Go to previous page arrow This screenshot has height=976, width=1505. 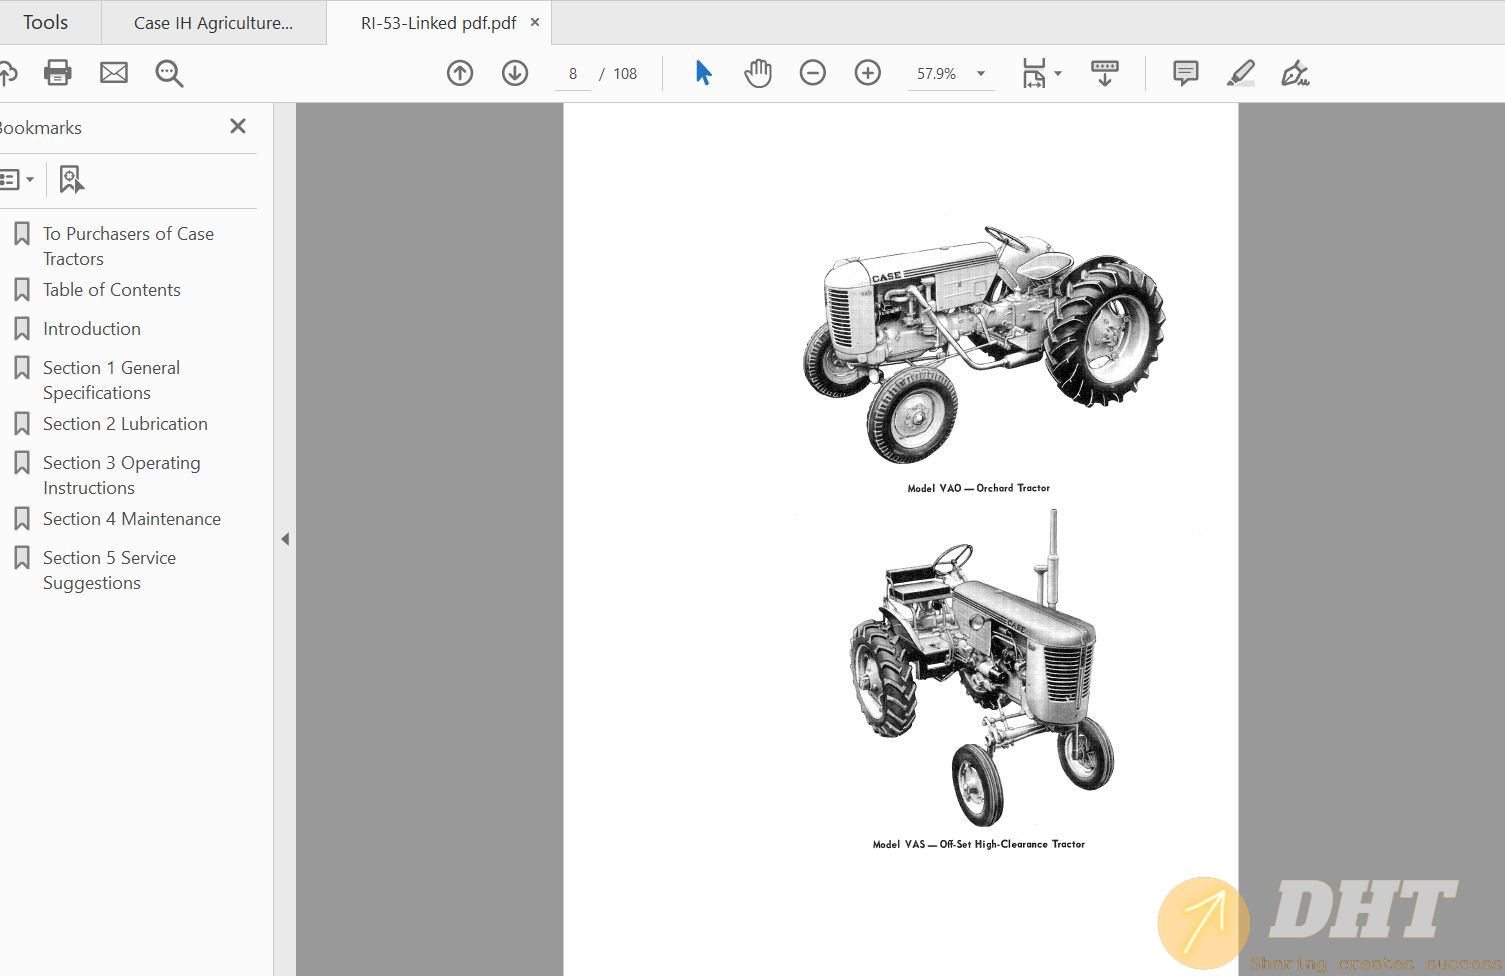460,73
